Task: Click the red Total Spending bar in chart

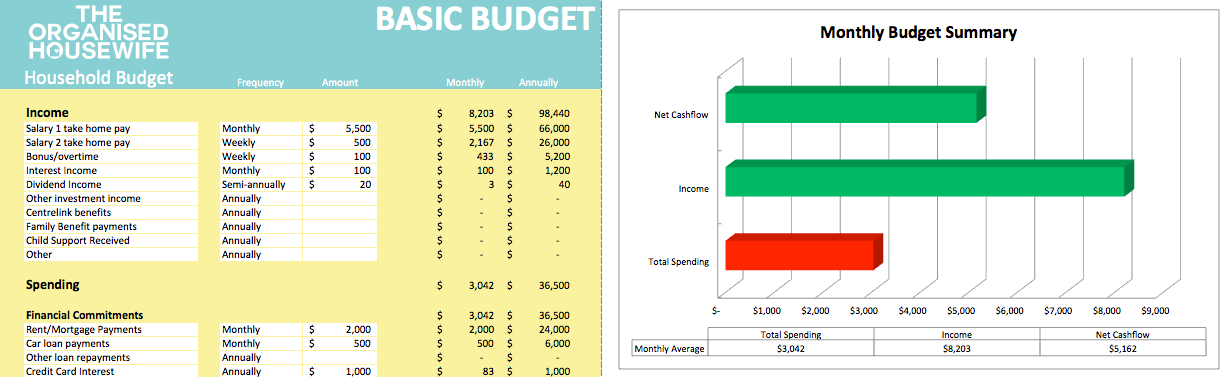Action: (x=805, y=252)
